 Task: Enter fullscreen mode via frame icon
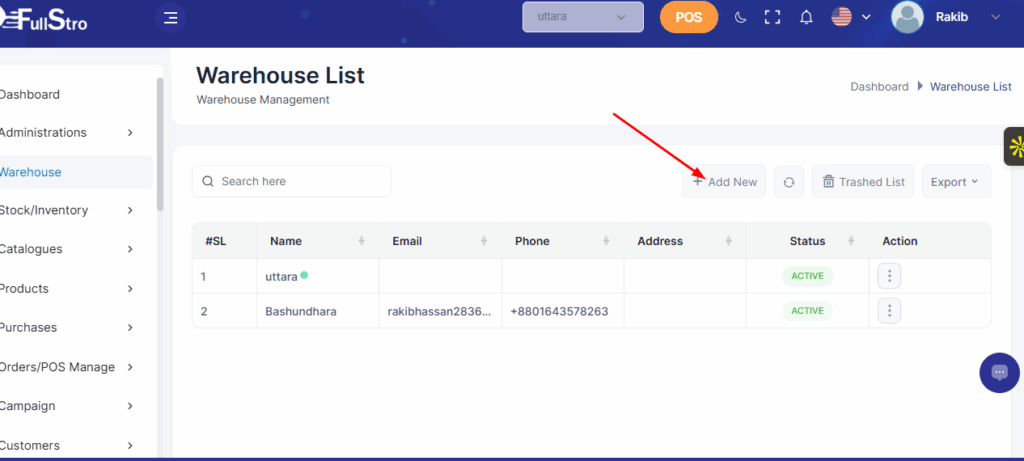point(771,17)
